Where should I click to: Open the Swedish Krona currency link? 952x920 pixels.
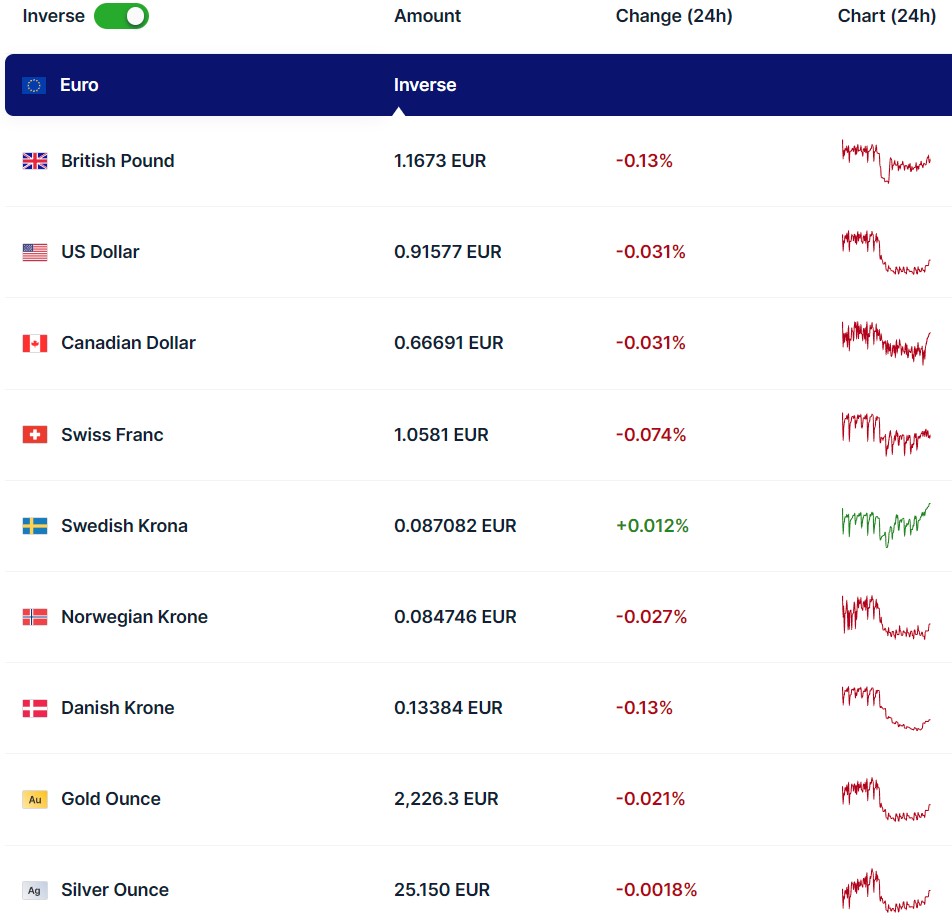[124, 526]
